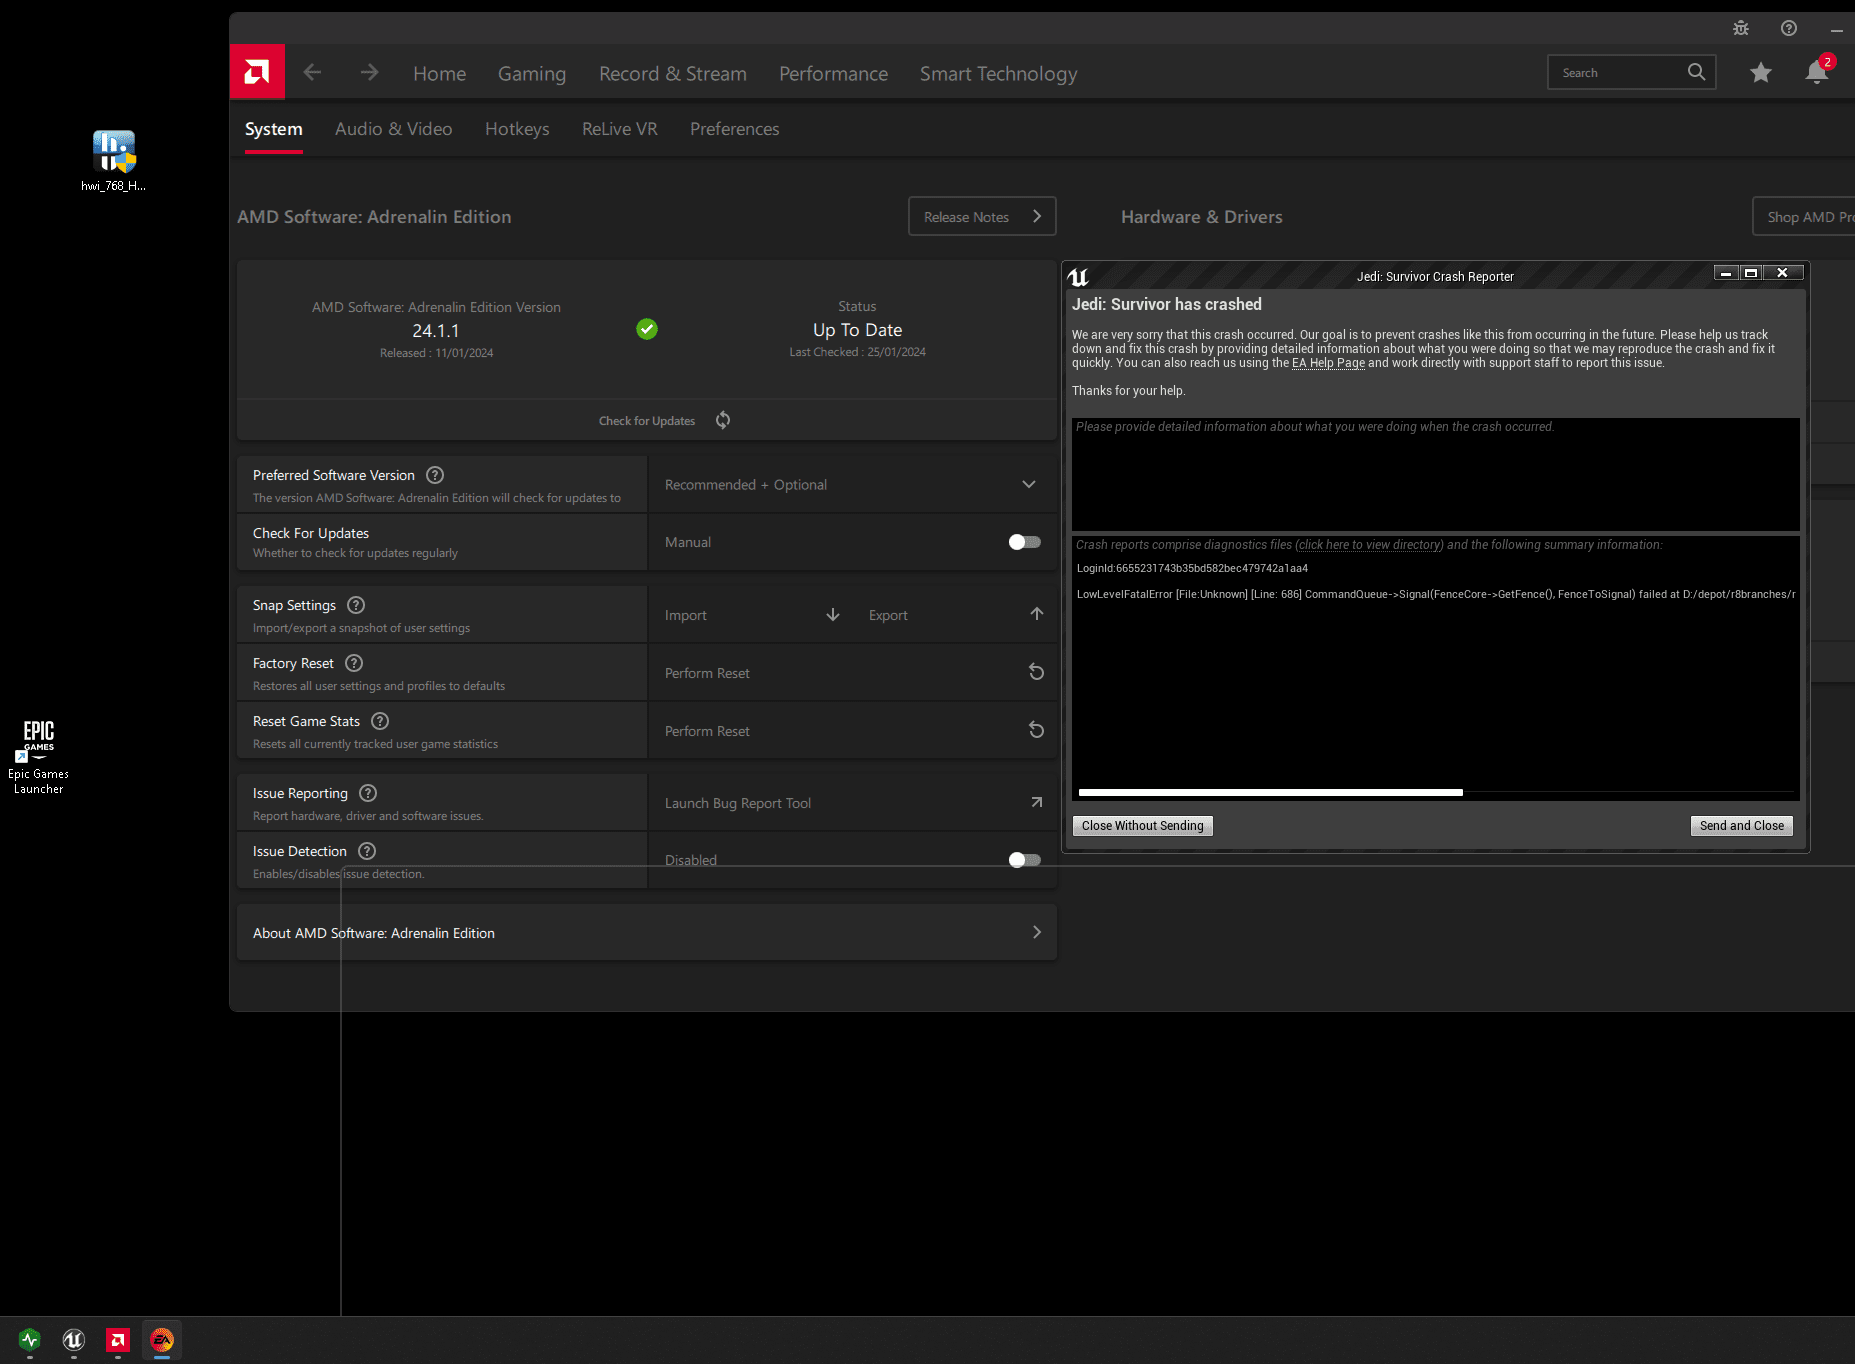Click Perform Reset for Factory Reset
This screenshot has width=1855, height=1364.
pos(707,673)
